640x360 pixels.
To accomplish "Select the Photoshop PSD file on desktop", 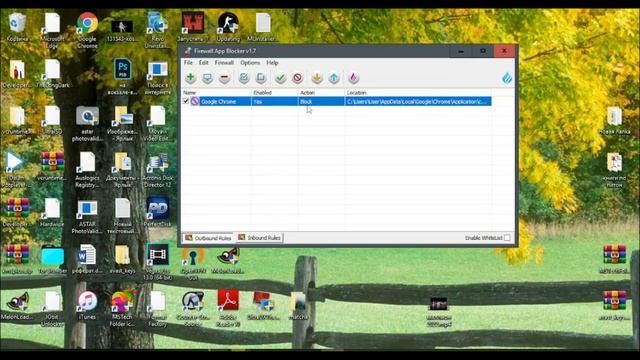I will (x=122, y=77).
